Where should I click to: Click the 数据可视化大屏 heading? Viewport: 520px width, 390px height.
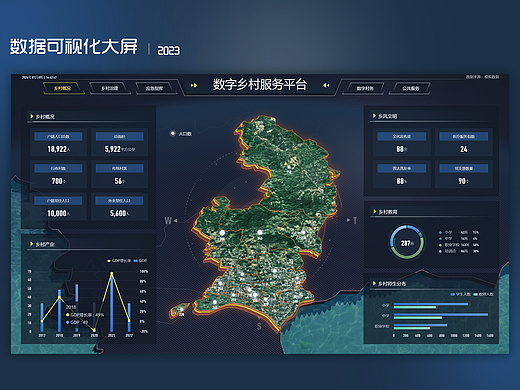(73, 46)
